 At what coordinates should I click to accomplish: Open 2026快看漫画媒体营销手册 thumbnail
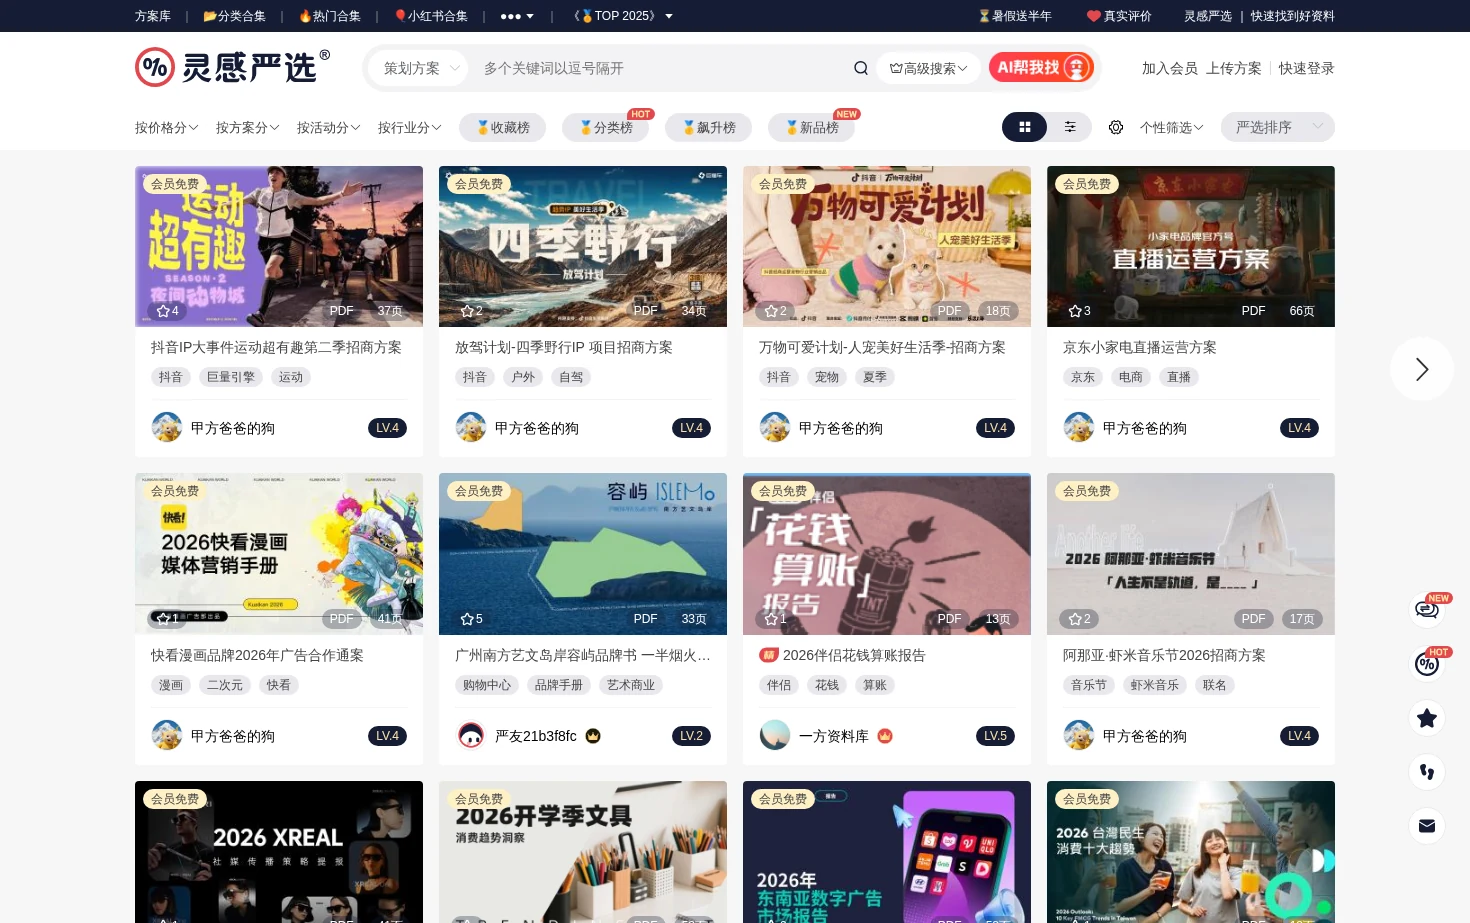[279, 554]
